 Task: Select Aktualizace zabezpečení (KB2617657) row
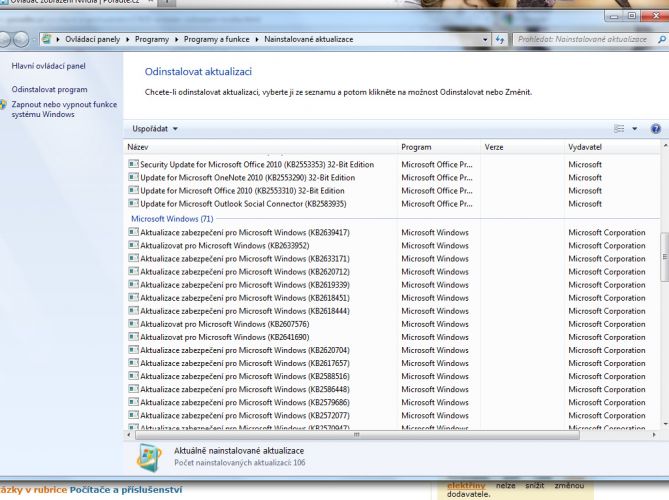coord(244,363)
